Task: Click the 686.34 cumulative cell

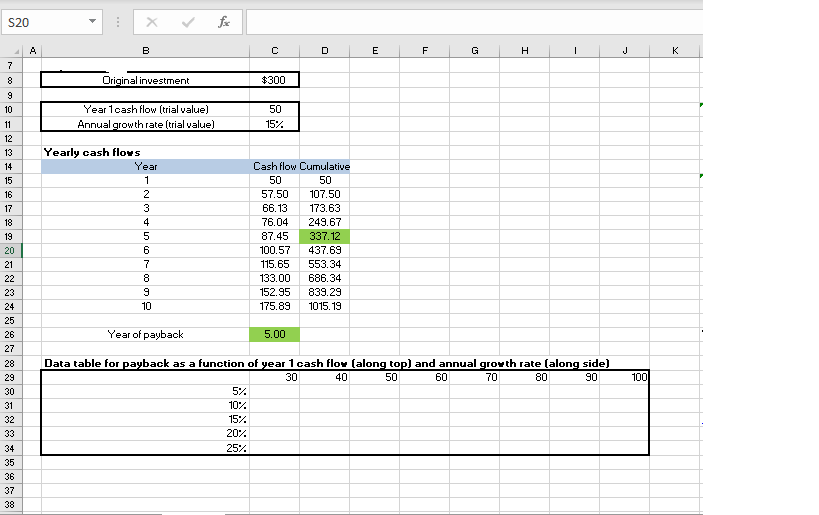Action: [x=325, y=278]
